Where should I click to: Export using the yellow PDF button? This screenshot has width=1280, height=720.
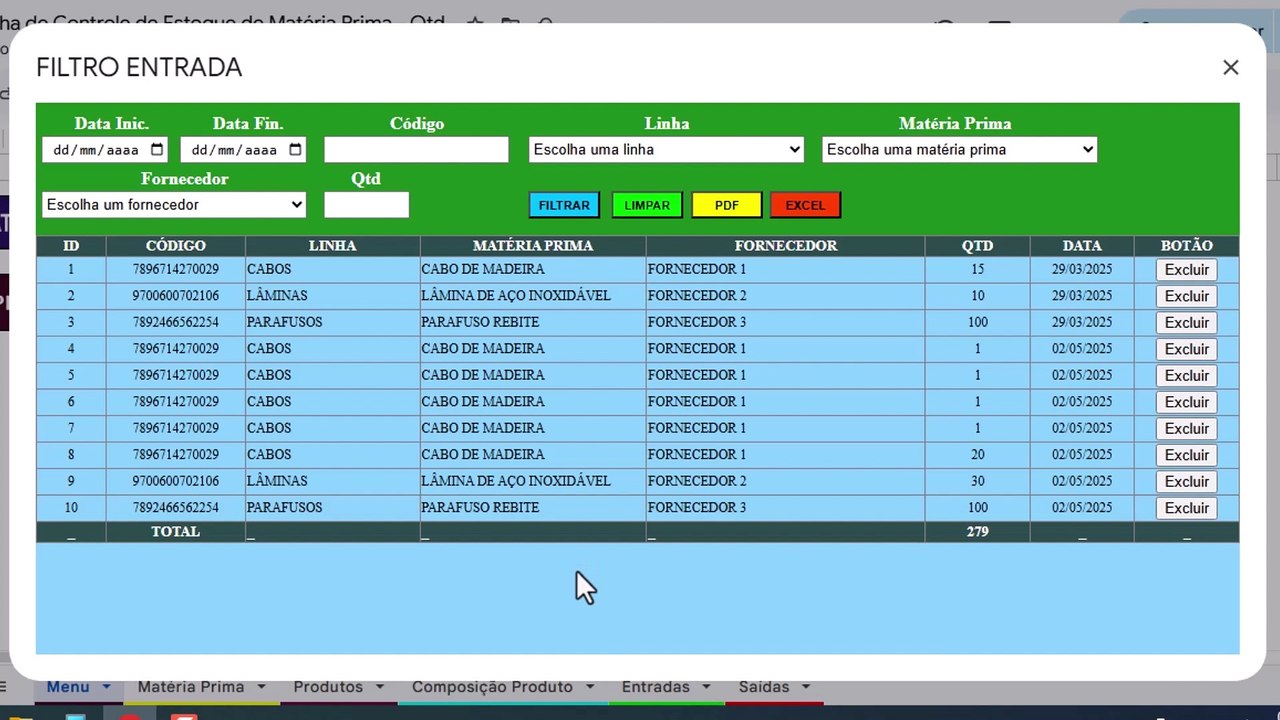coord(727,205)
